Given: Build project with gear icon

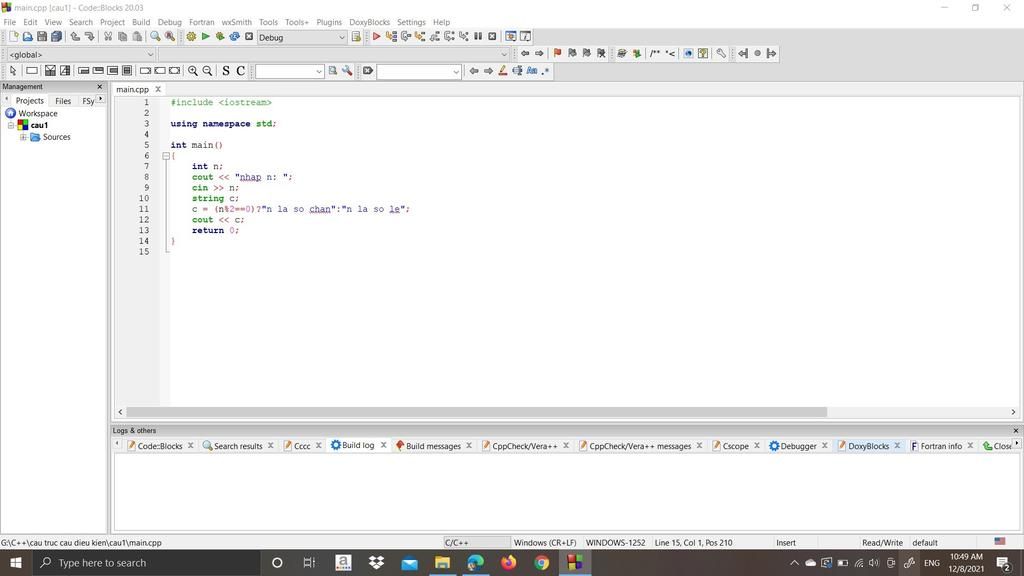Looking at the screenshot, I should click(191, 37).
